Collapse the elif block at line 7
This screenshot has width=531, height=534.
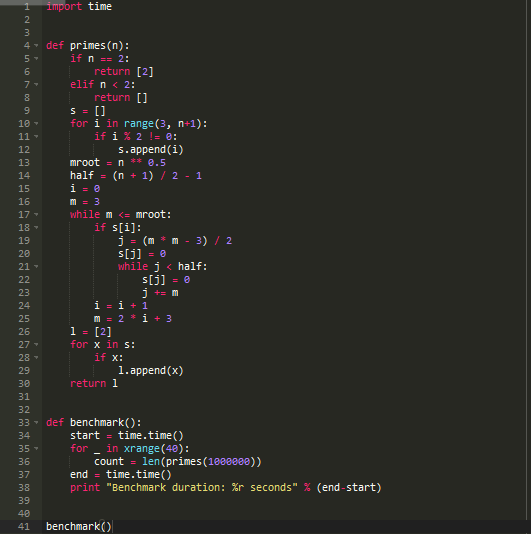pos(36,84)
